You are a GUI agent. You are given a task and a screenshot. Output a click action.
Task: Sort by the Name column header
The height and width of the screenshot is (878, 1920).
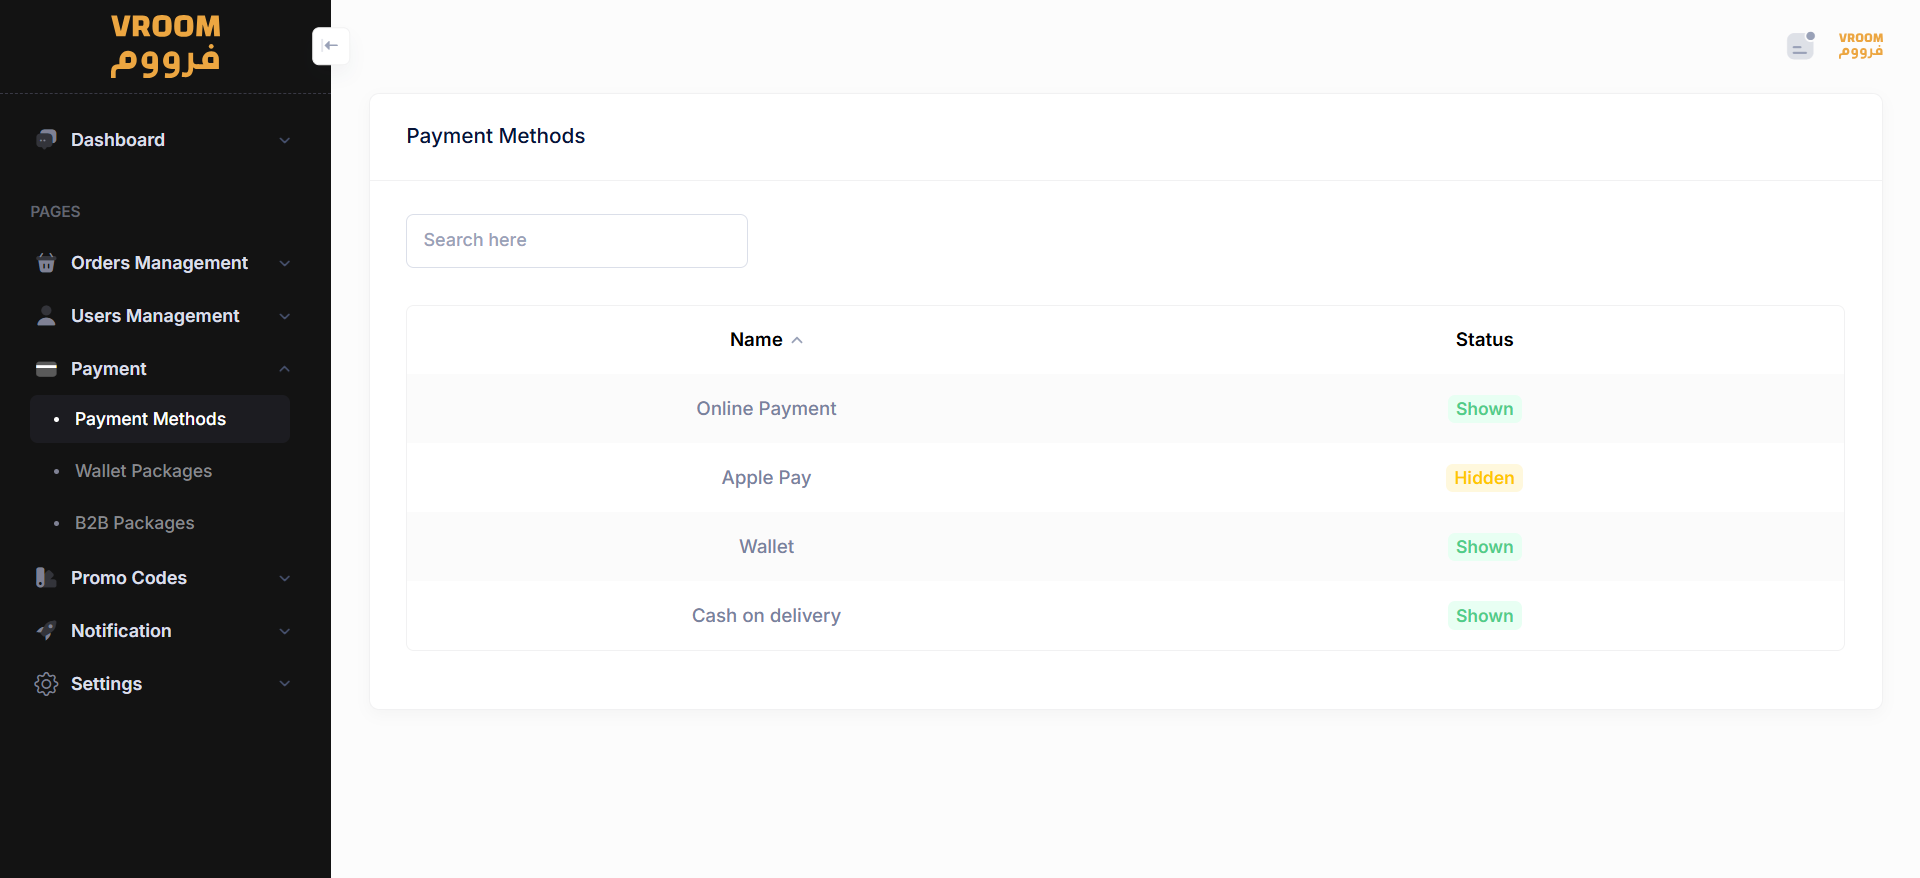click(x=756, y=340)
